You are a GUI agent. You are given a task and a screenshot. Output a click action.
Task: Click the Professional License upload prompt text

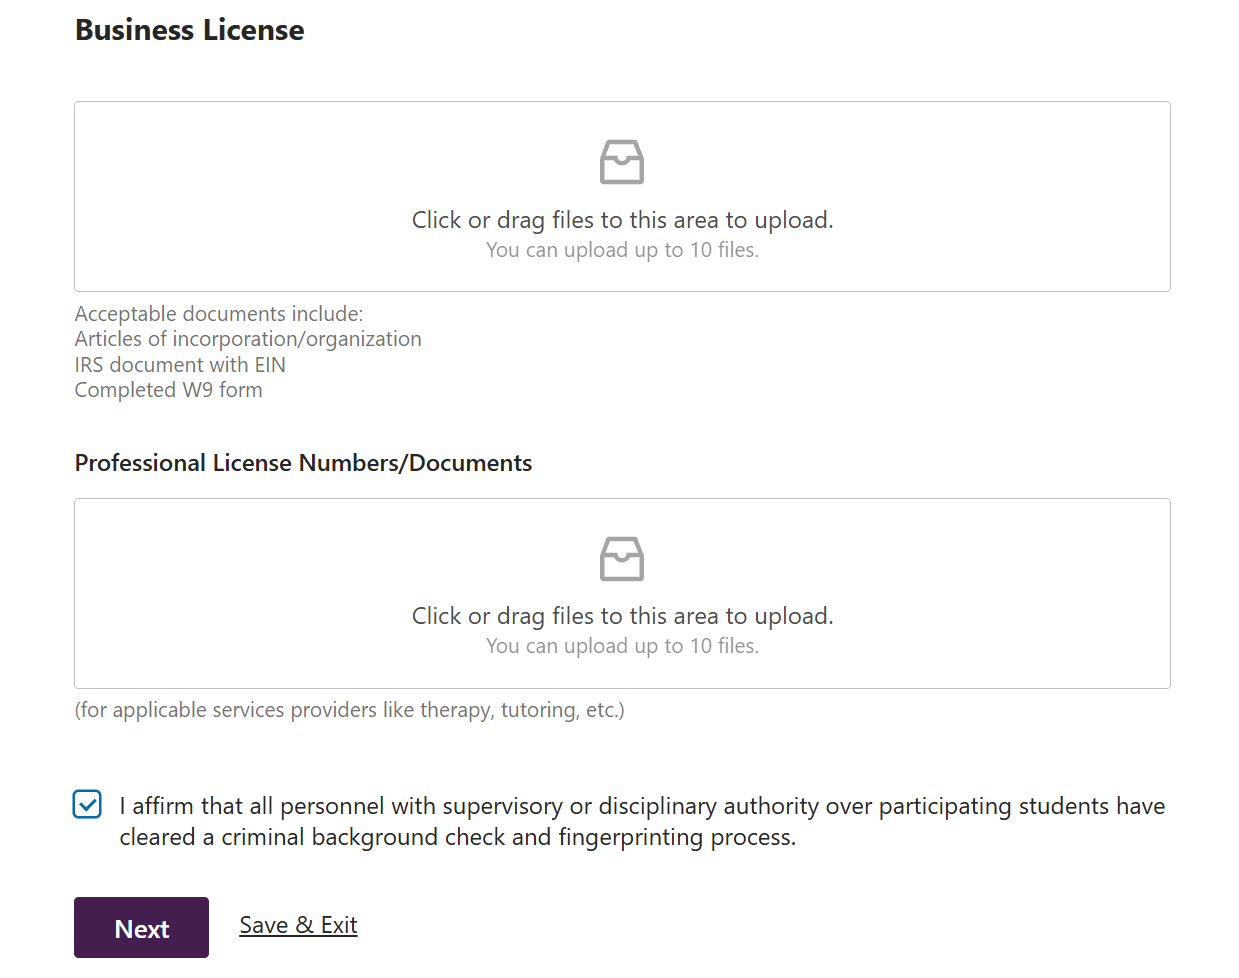tap(622, 616)
